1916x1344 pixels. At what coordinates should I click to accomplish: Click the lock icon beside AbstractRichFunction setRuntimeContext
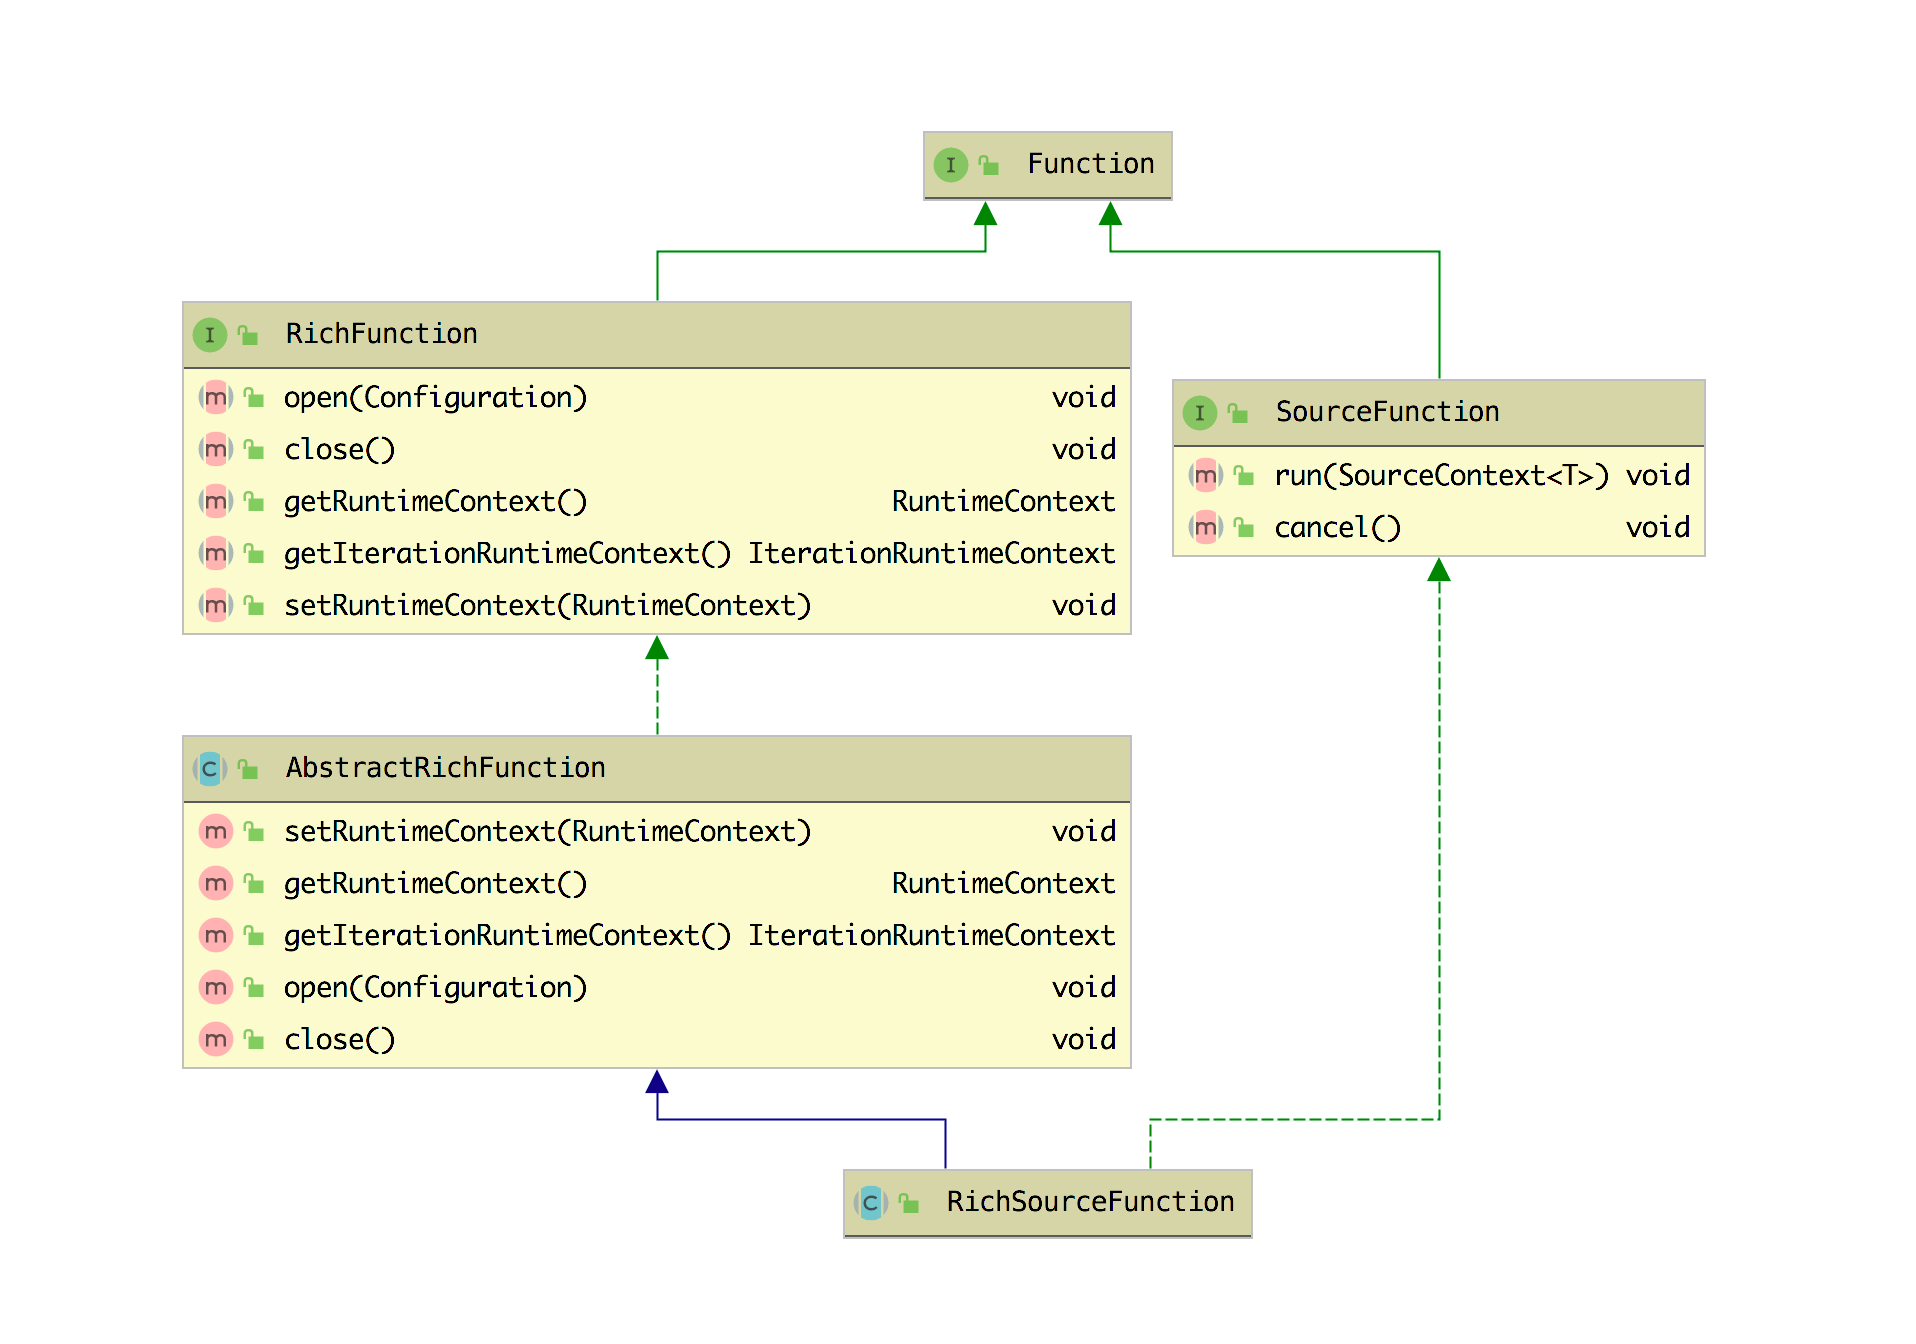coord(254,832)
